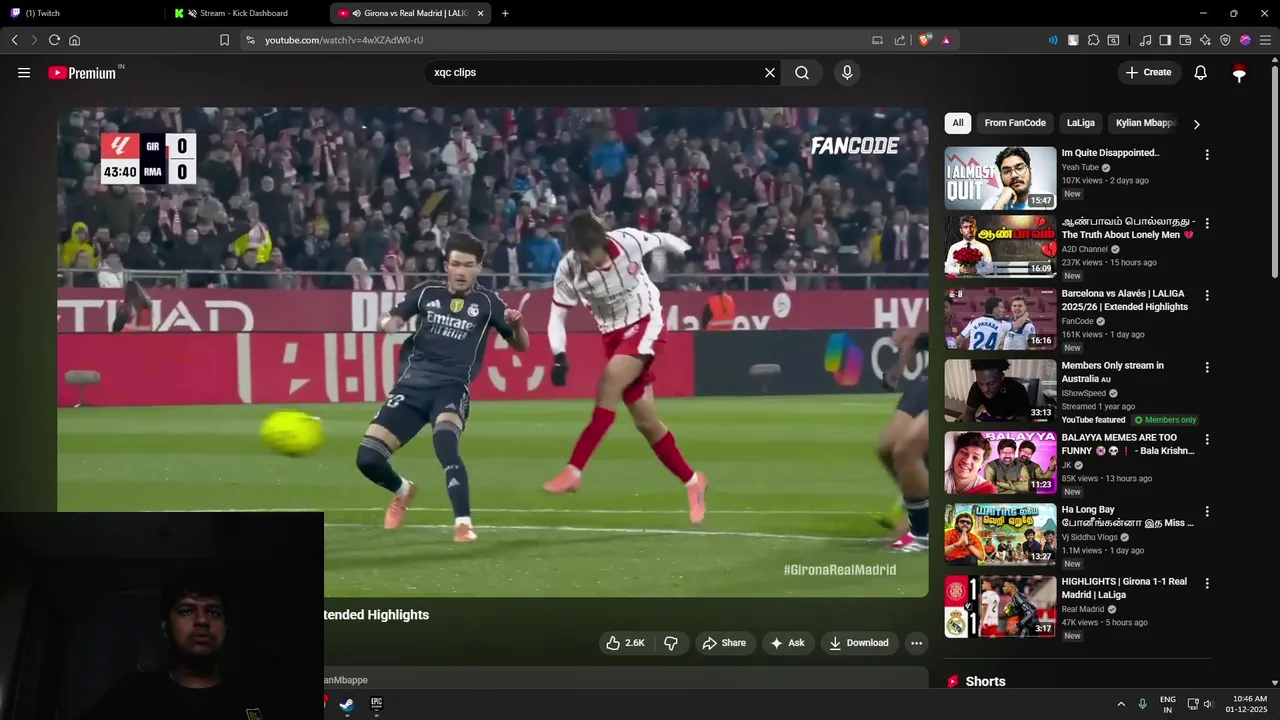Download the video
The image size is (1280, 720).
tap(859, 643)
